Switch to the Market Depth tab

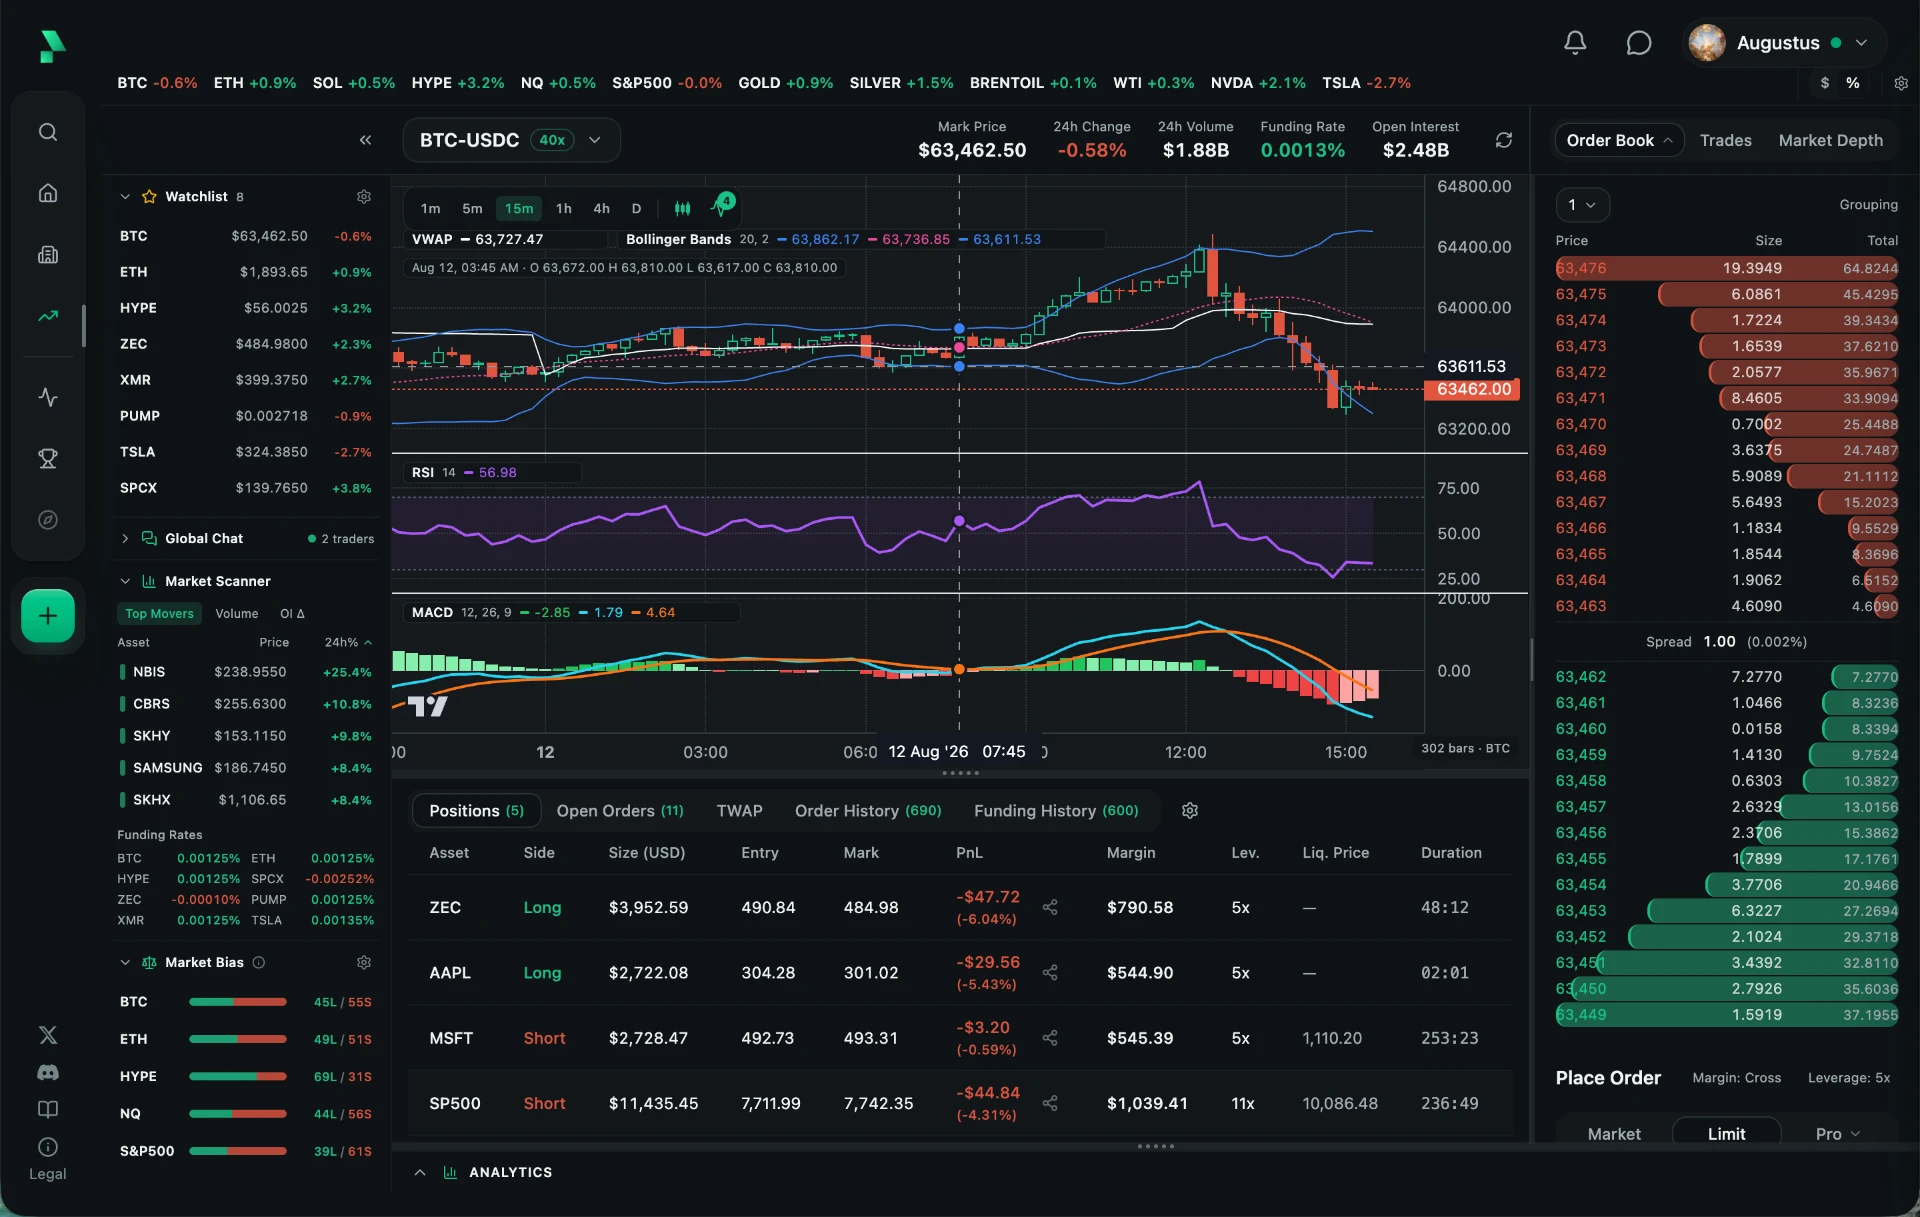(1830, 140)
